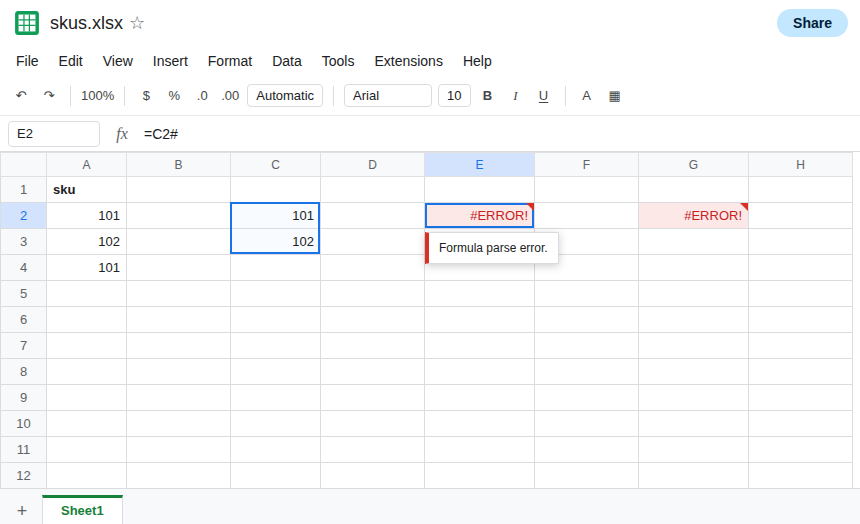Viewport: 860px width, 524px height.
Task: Format as currency with dollar icon
Action: click(x=146, y=95)
